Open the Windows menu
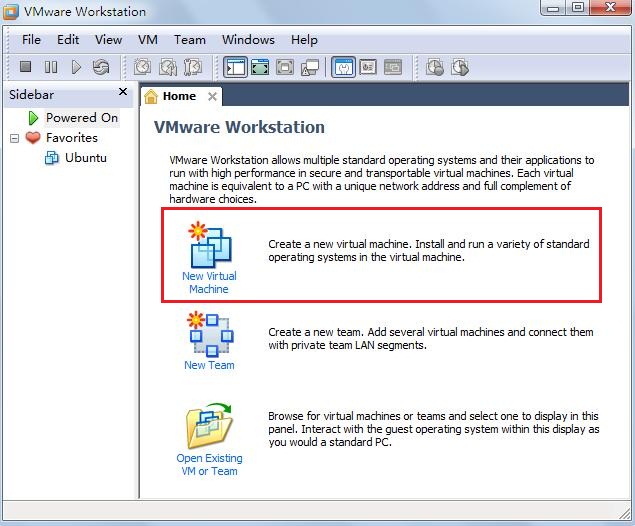Viewport: 635px width, 526px height. (x=248, y=40)
